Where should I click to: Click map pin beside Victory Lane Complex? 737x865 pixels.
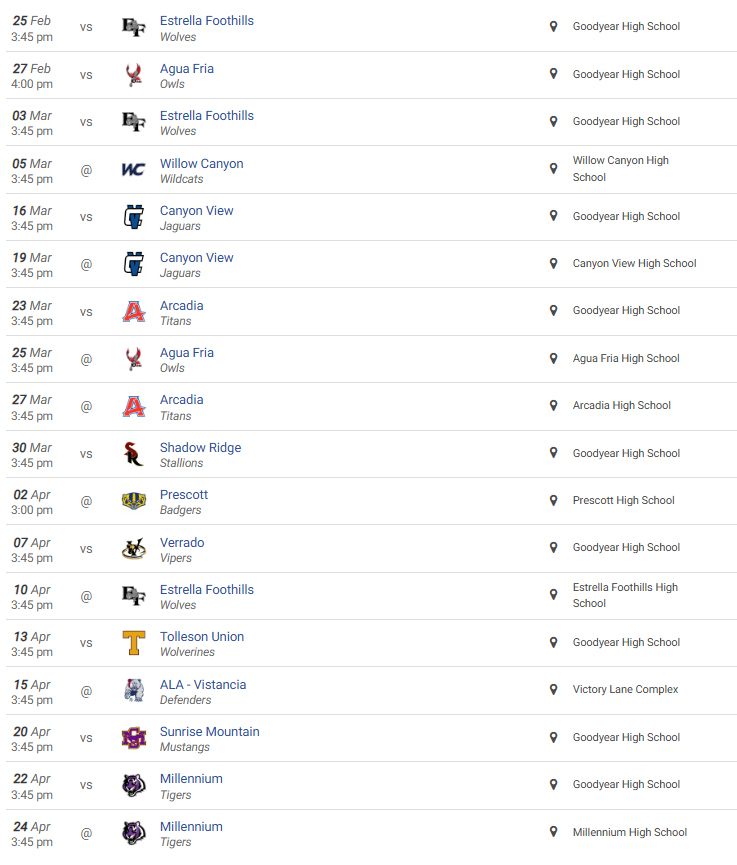[x=553, y=690]
